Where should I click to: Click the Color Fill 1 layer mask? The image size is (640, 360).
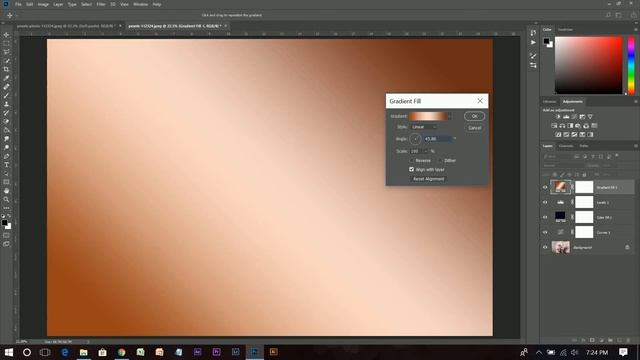coord(584,217)
